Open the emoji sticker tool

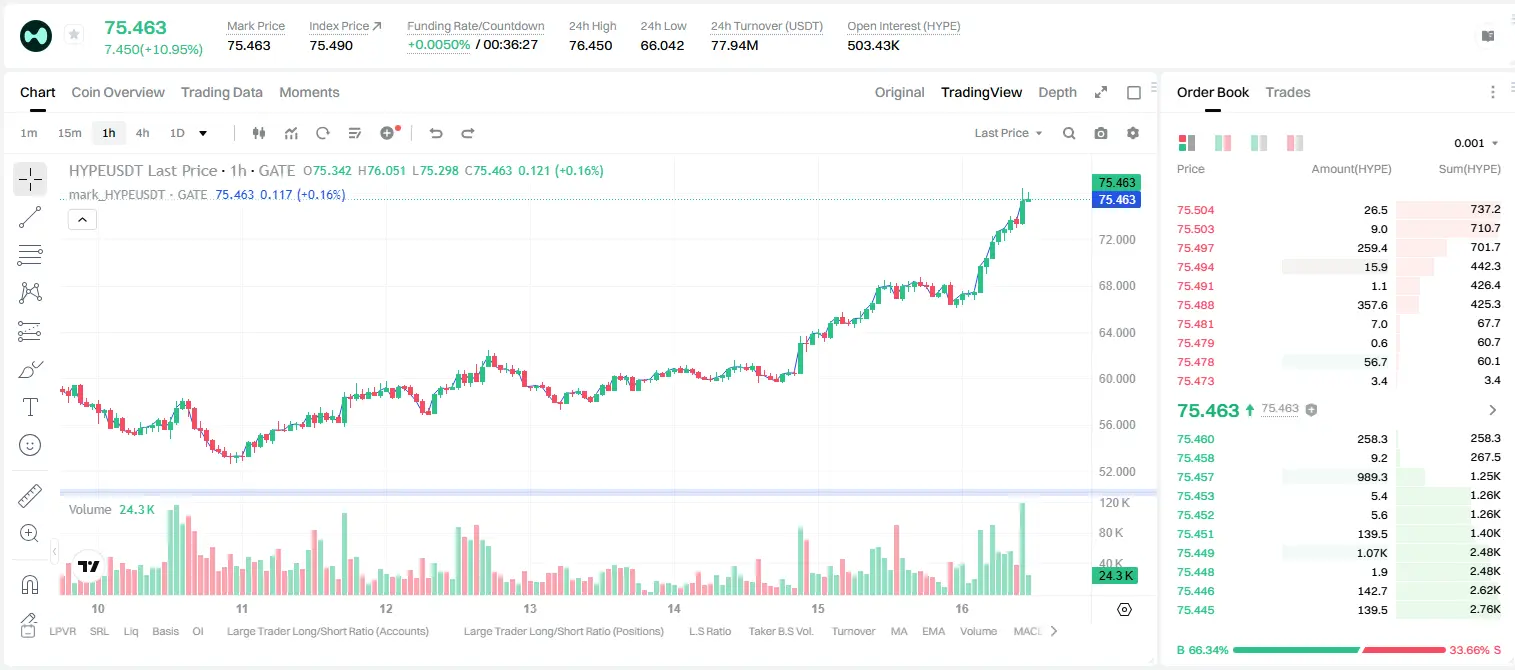click(x=30, y=445)
